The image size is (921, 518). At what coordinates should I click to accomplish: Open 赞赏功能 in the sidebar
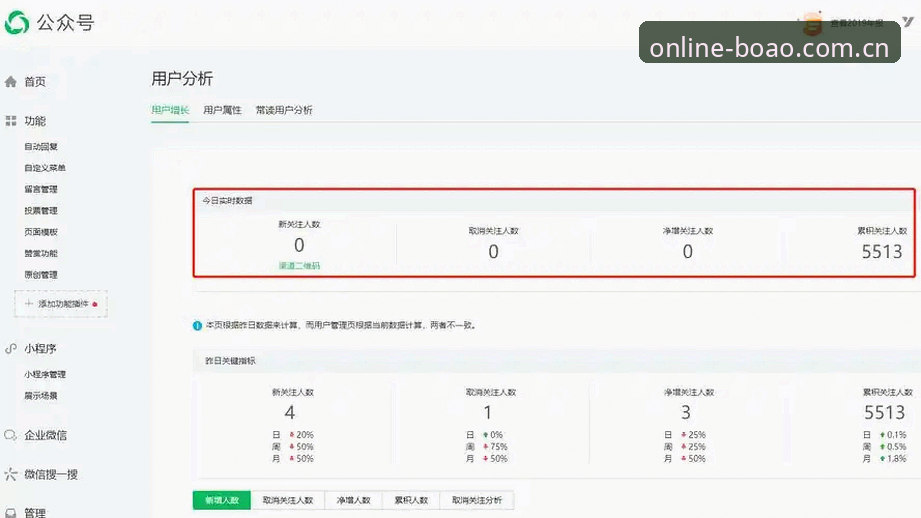coord(41,253)
